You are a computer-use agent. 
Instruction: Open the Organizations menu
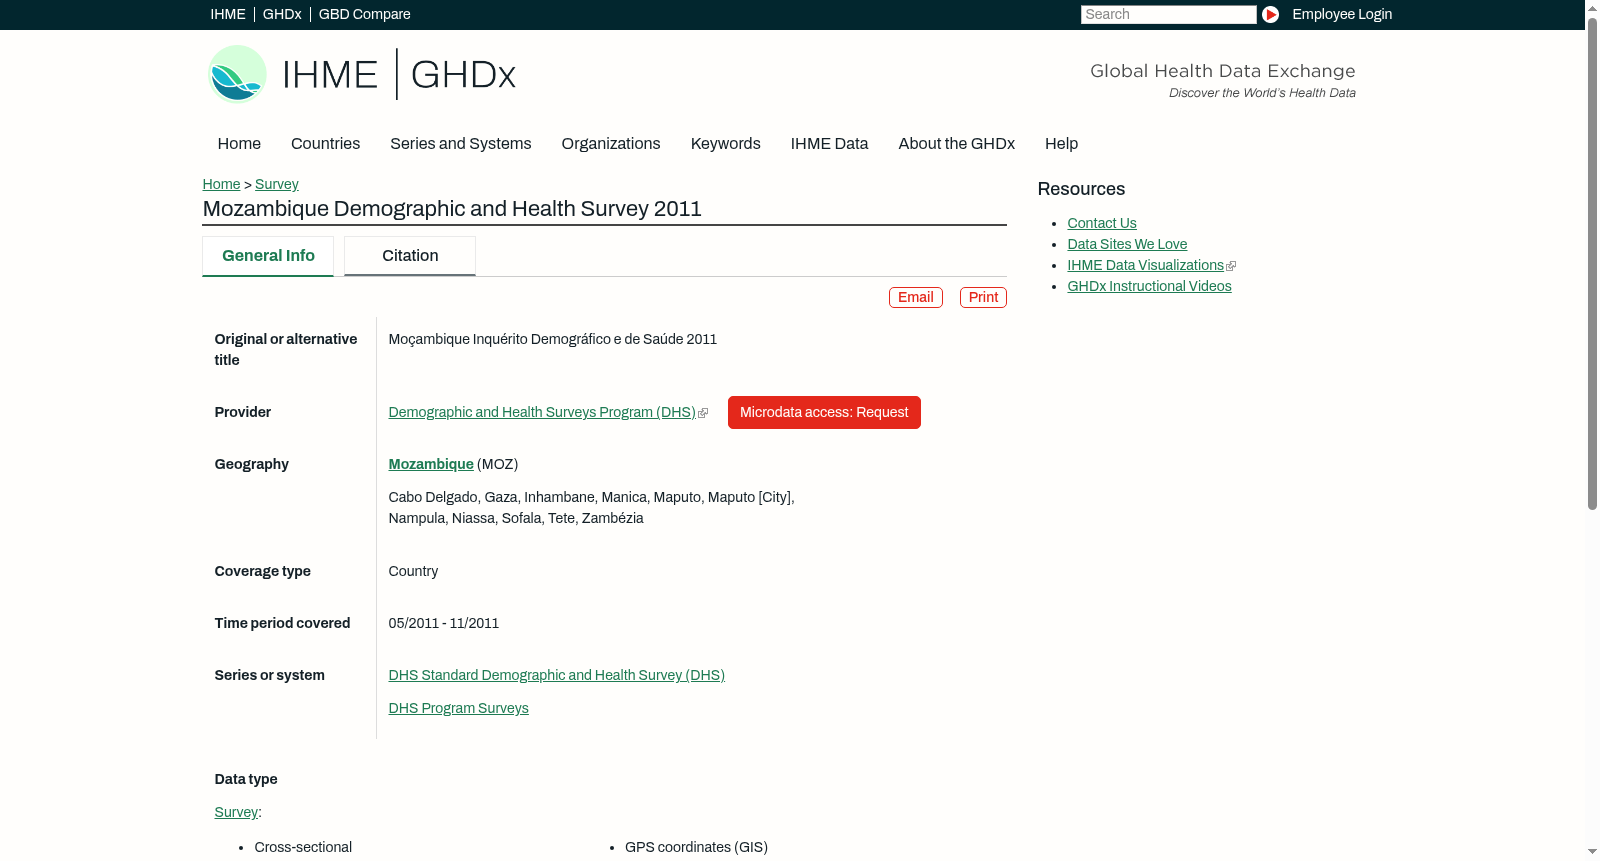pos(611,143)
